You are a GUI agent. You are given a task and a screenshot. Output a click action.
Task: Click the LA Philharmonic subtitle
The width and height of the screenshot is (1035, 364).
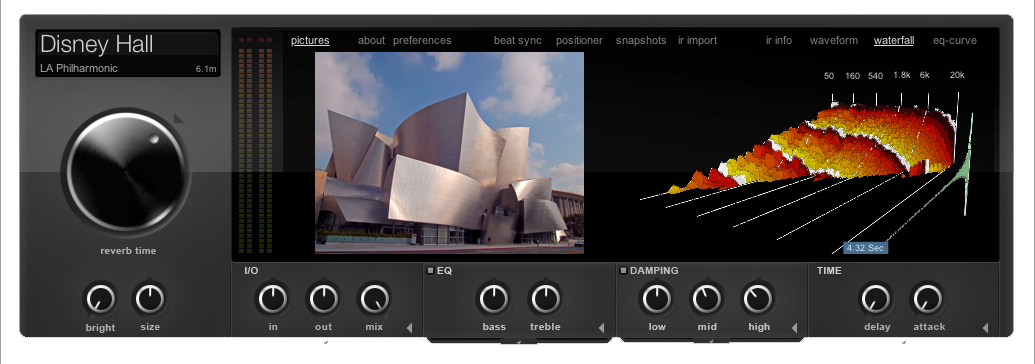[x=79, y=68]
